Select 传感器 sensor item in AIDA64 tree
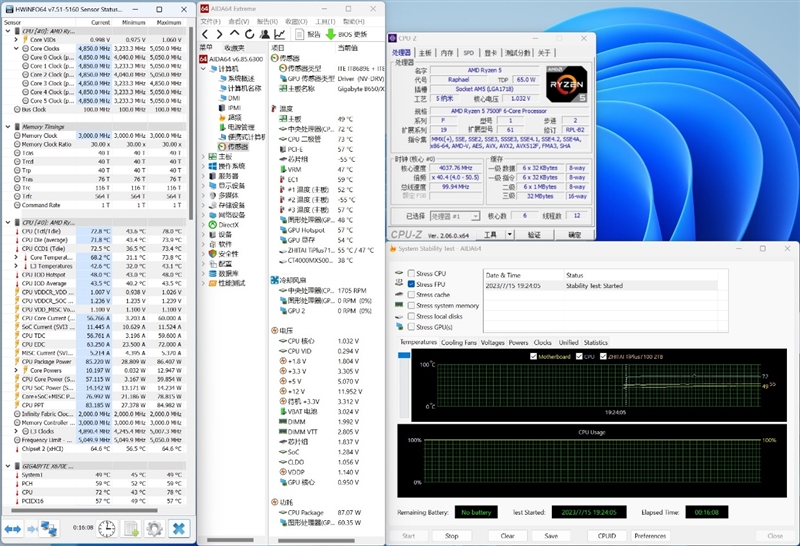Viewport: 800px width, 546px height. pos(237,146)
